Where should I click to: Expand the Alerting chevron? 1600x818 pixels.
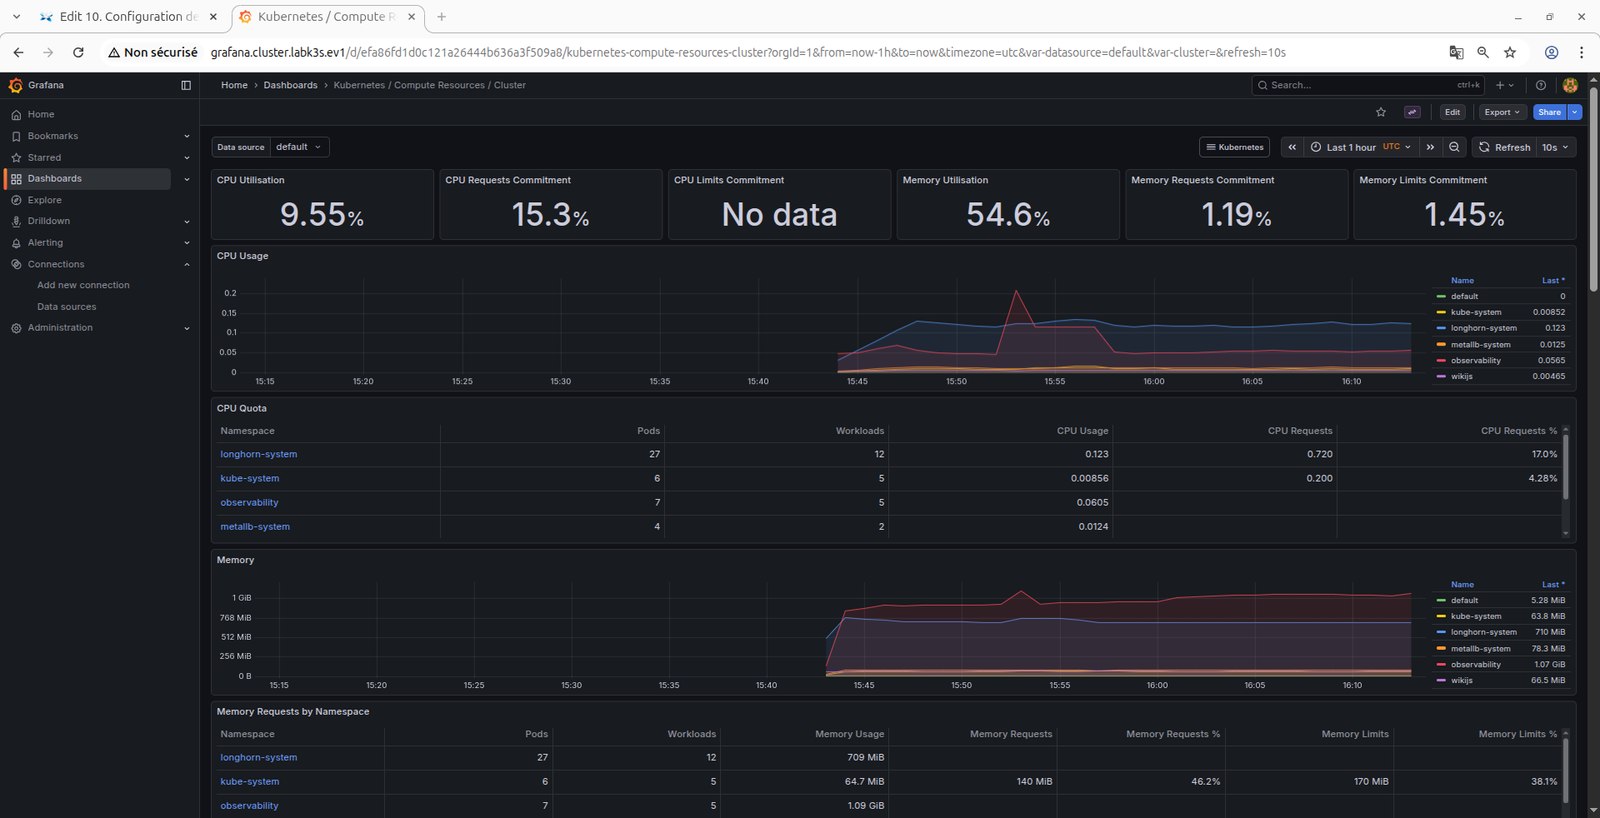click(187, 242)
